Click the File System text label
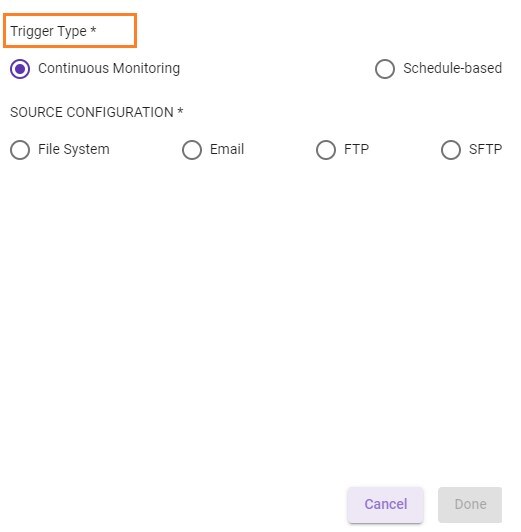The height and width of the screenshot is (532, 521). (74, 149)
